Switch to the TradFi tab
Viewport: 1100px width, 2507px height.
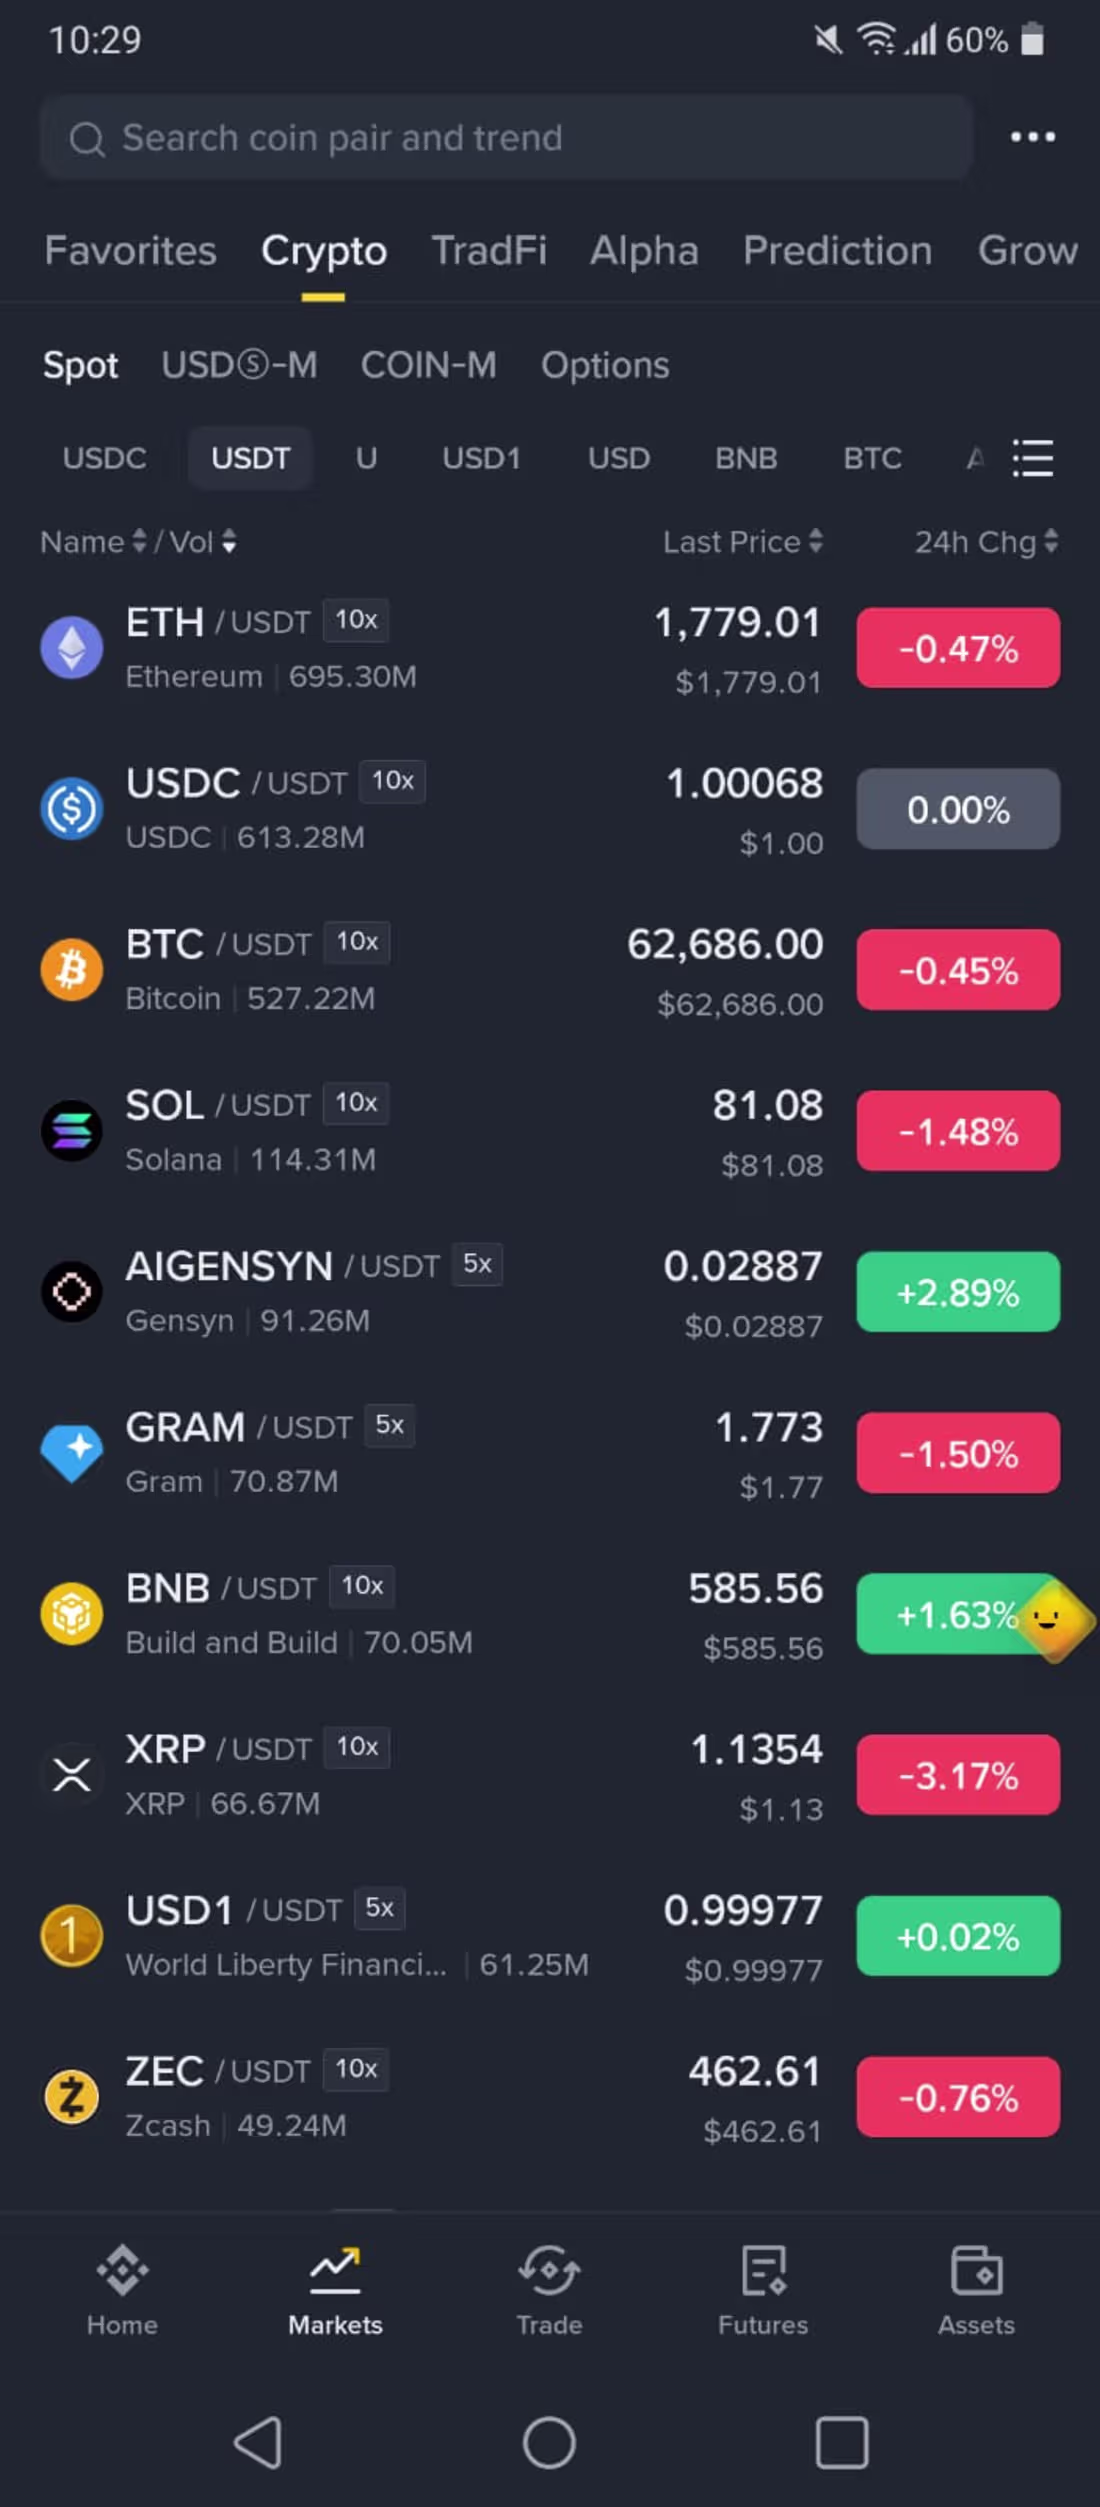pyautogui.click(x=489, y=250)
